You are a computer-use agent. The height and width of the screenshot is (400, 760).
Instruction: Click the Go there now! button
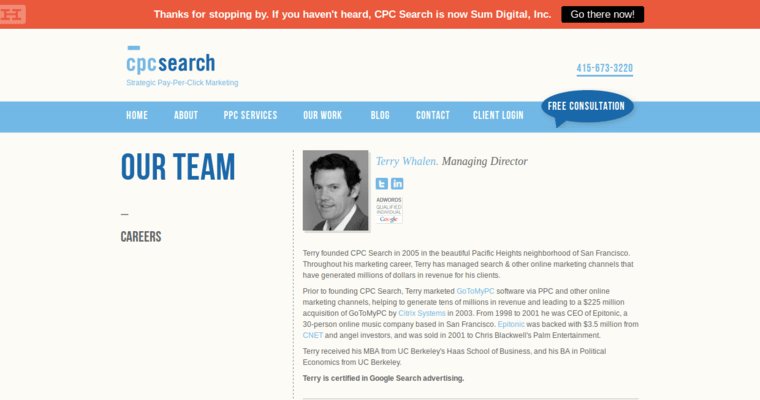coord(602,15)
